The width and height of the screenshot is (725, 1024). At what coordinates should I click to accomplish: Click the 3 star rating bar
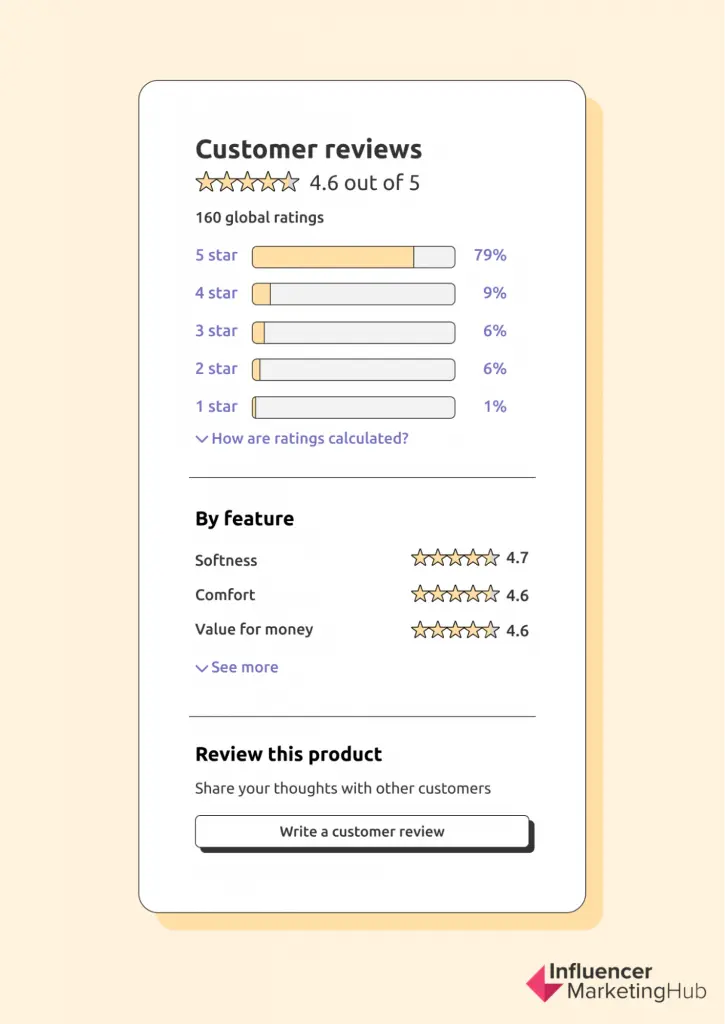click(353, 332)
